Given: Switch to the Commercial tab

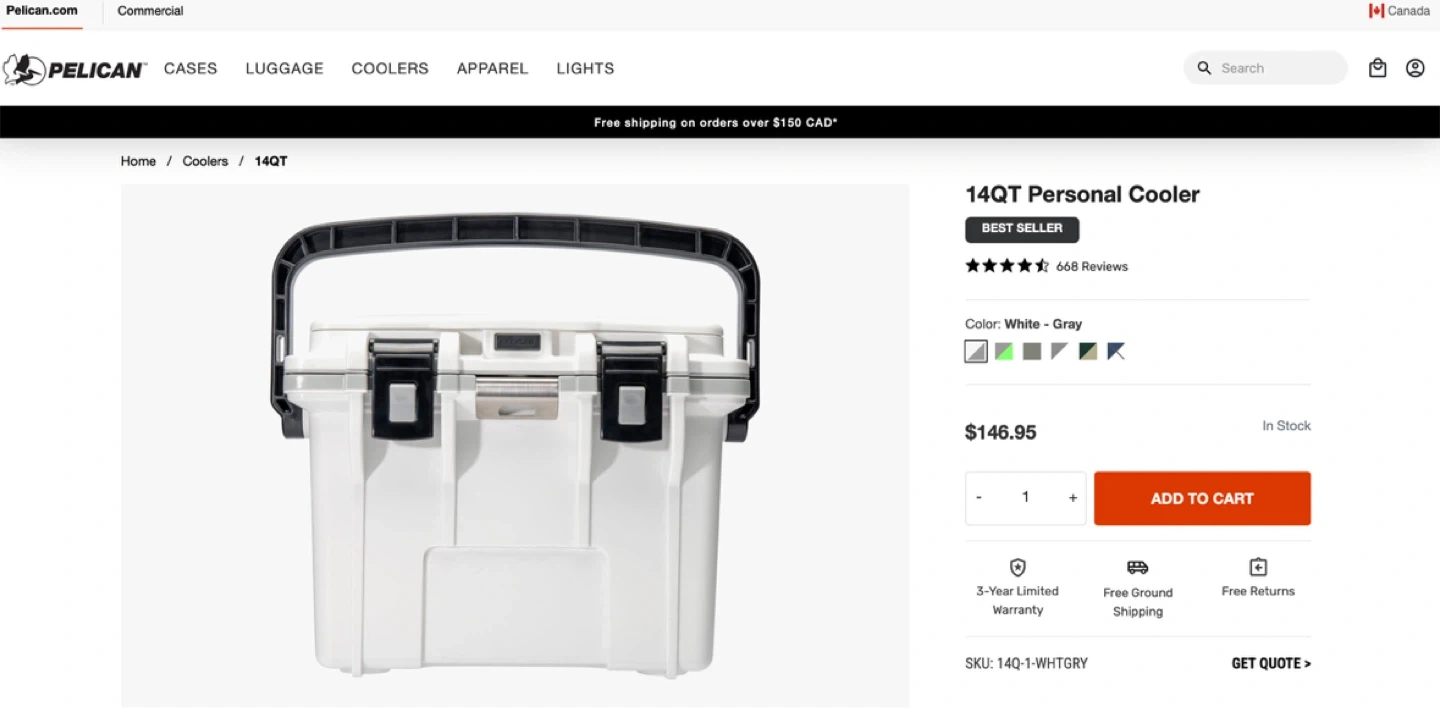Looking at the screenshot, I should [x=150, y=11].
